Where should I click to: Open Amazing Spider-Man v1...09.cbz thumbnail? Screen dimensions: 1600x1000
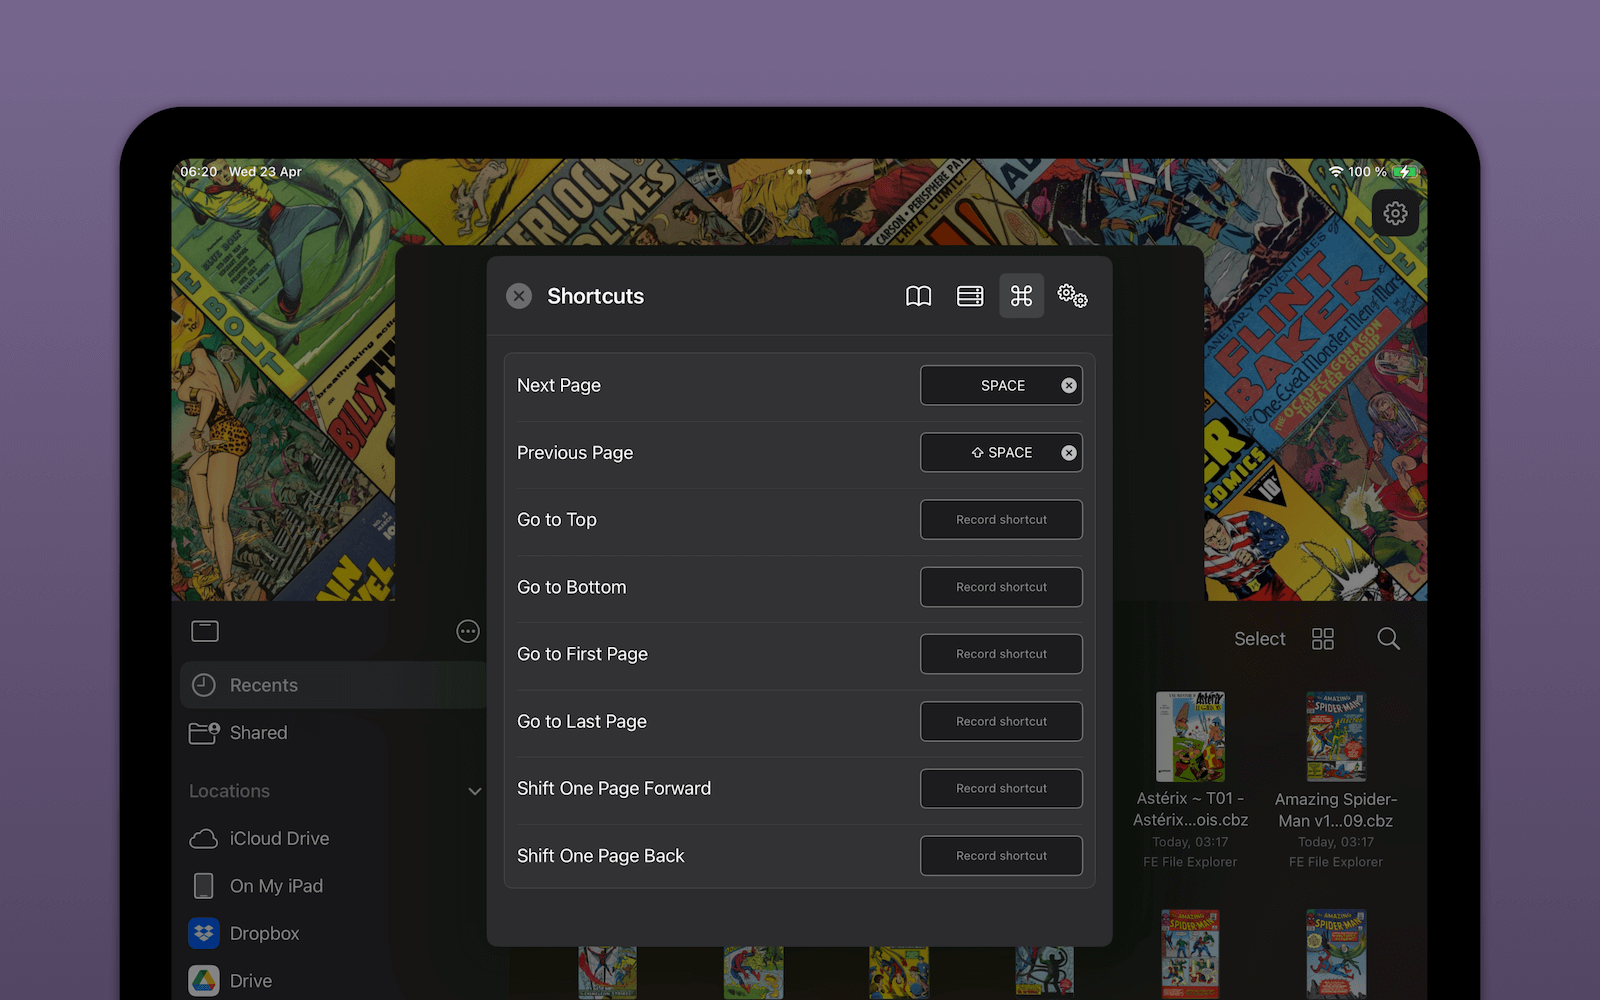pyautogui.click(x=1336, y=737)
